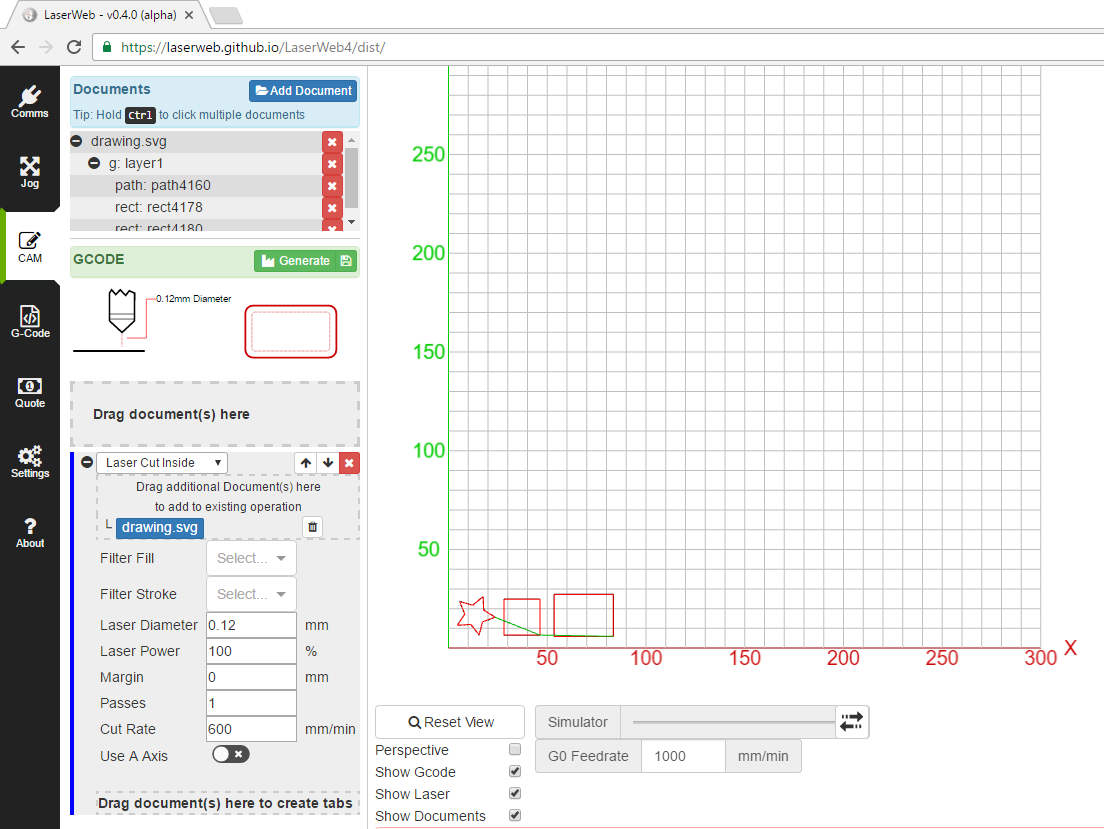Image resolution: width=1104 pixels, height=829 pixels.
Task: Open the CAM panel
Action: coord(30,245)
